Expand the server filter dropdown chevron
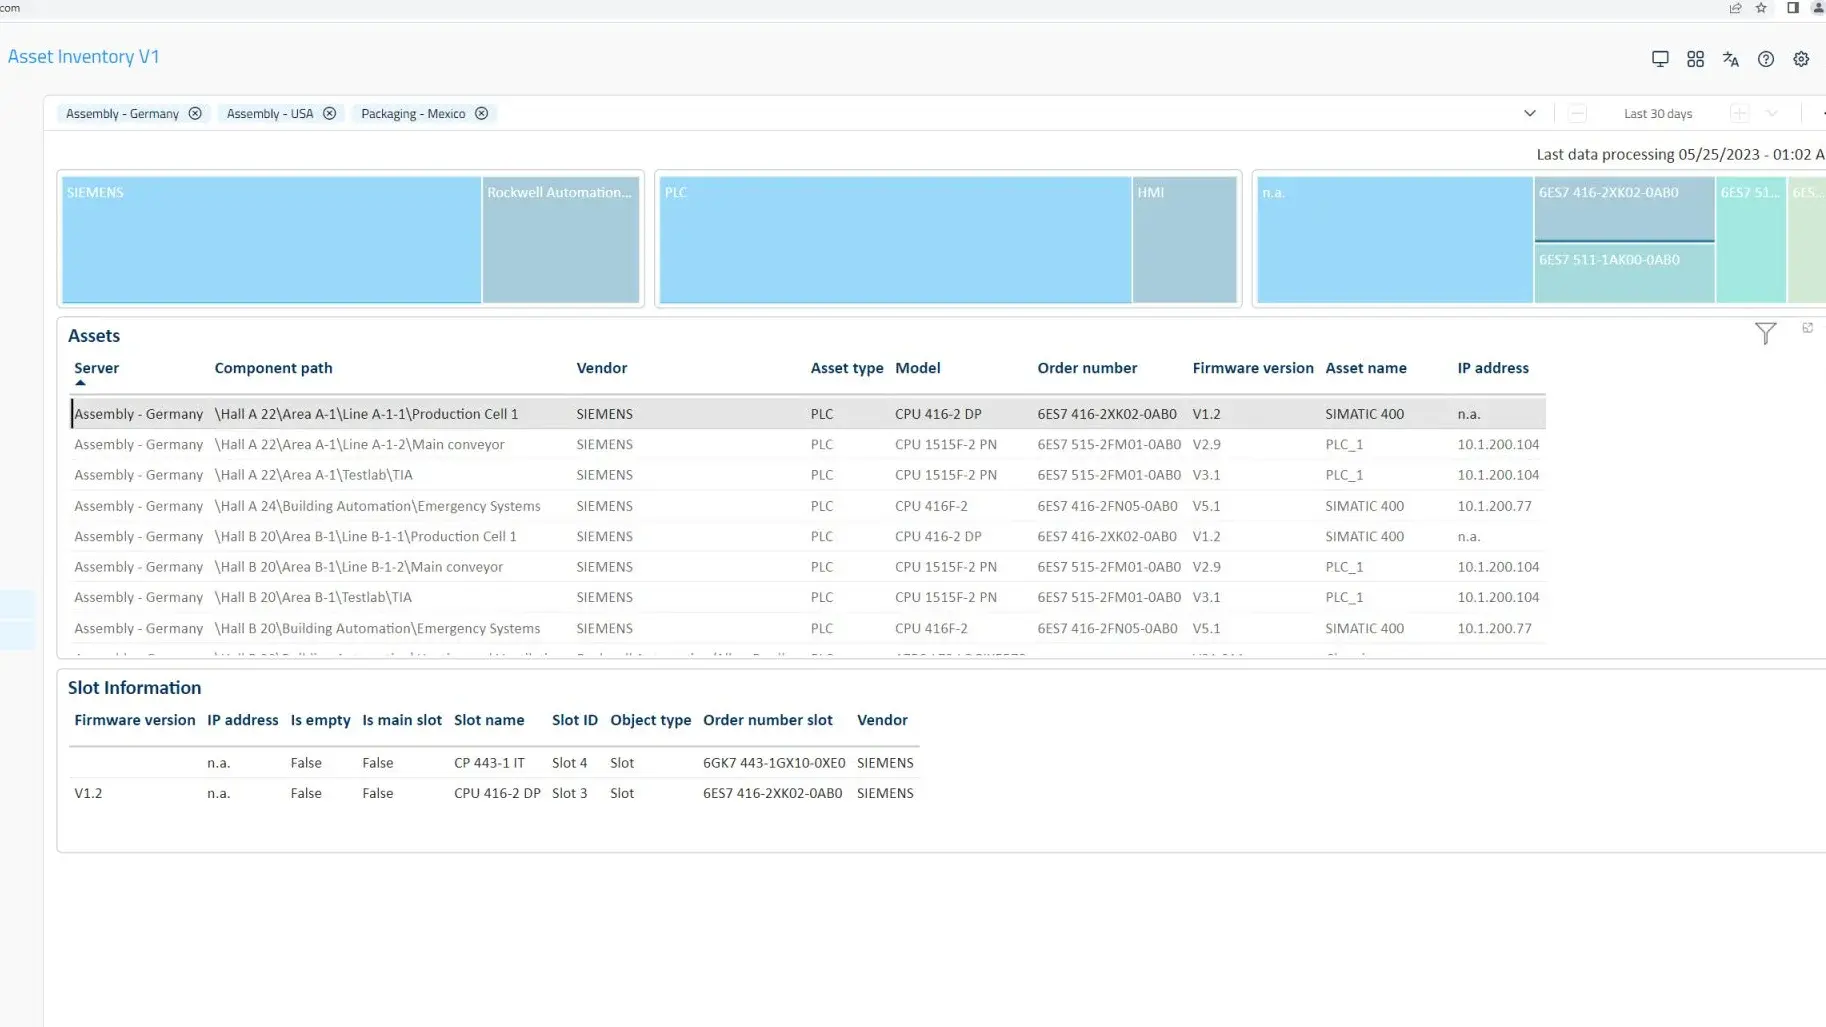Viewport: 1826px width, 1027px height. click(x=1529, y=113)
